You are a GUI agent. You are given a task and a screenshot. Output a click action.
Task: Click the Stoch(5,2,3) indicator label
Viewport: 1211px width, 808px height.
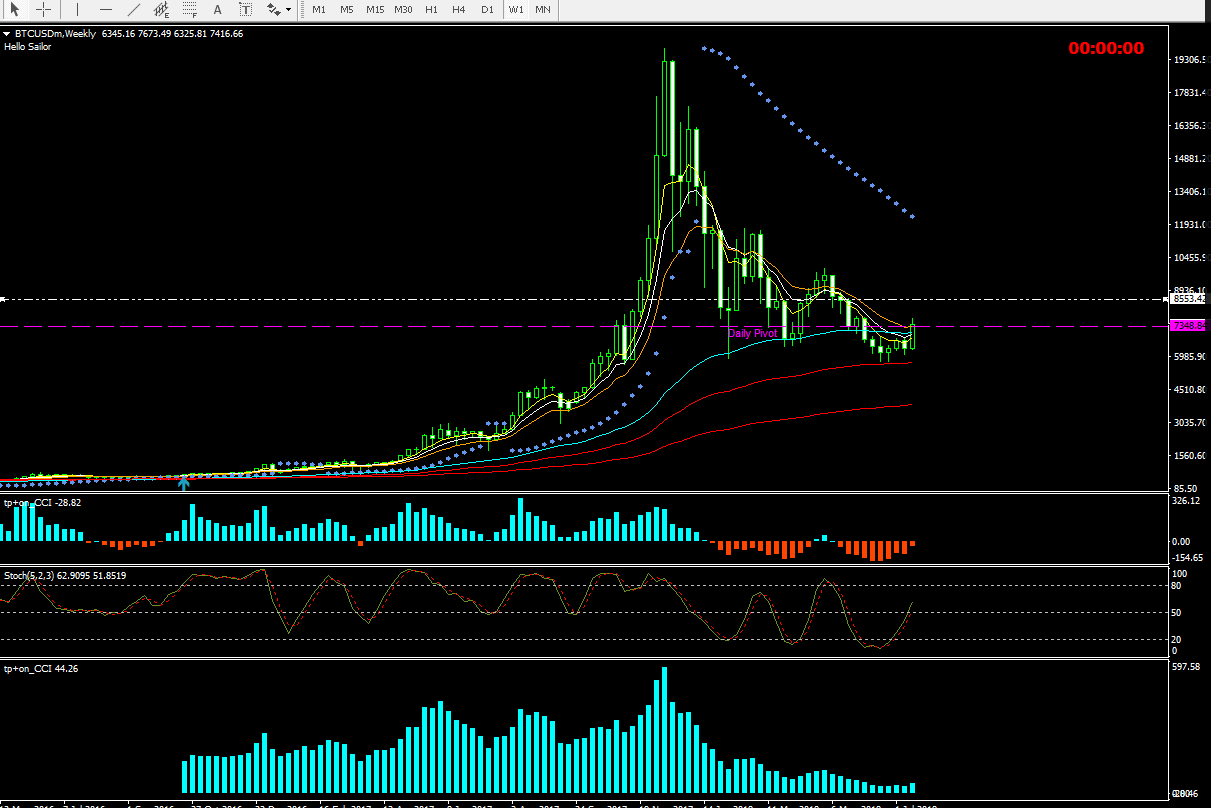click(x=65, y=575)
